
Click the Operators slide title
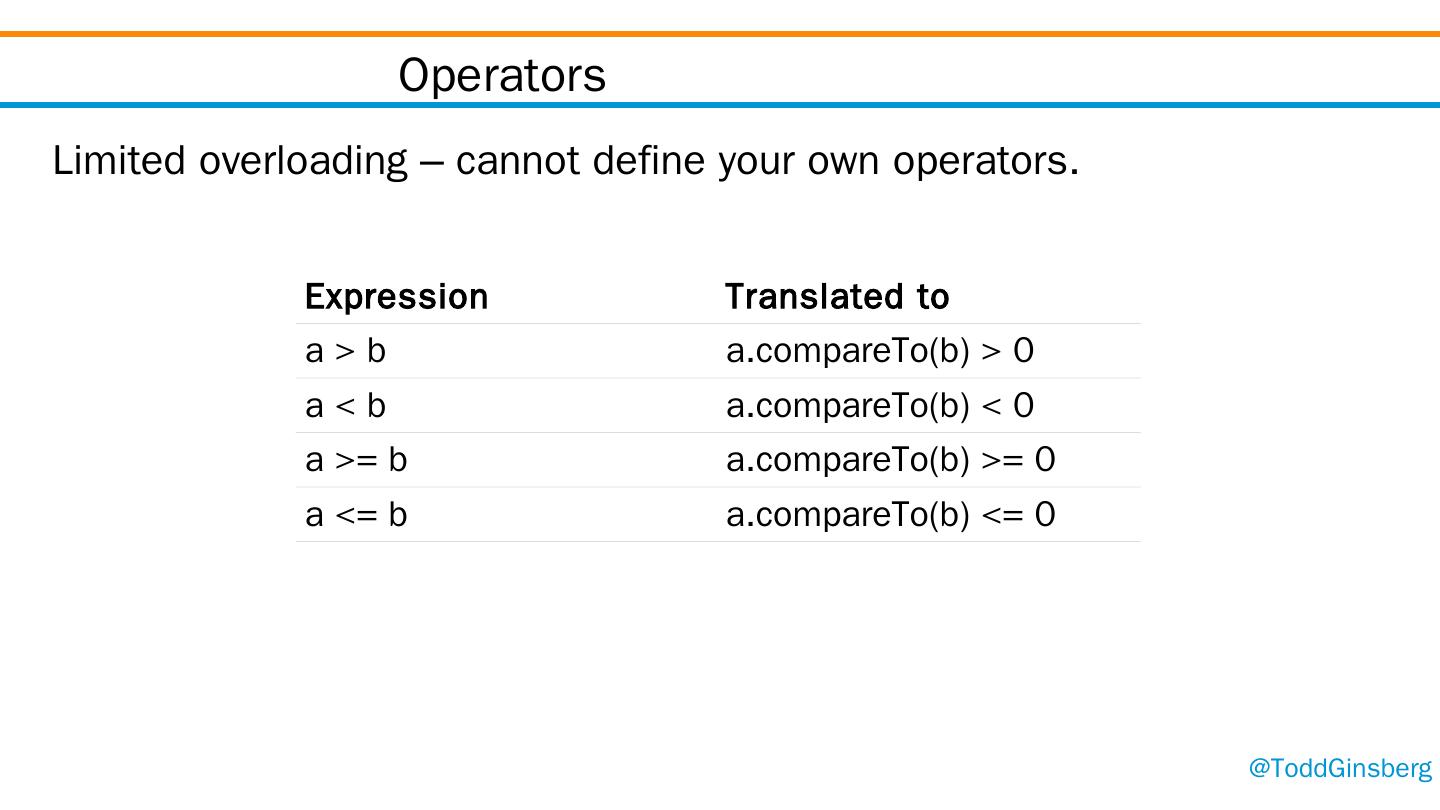[x=502, y=75]
